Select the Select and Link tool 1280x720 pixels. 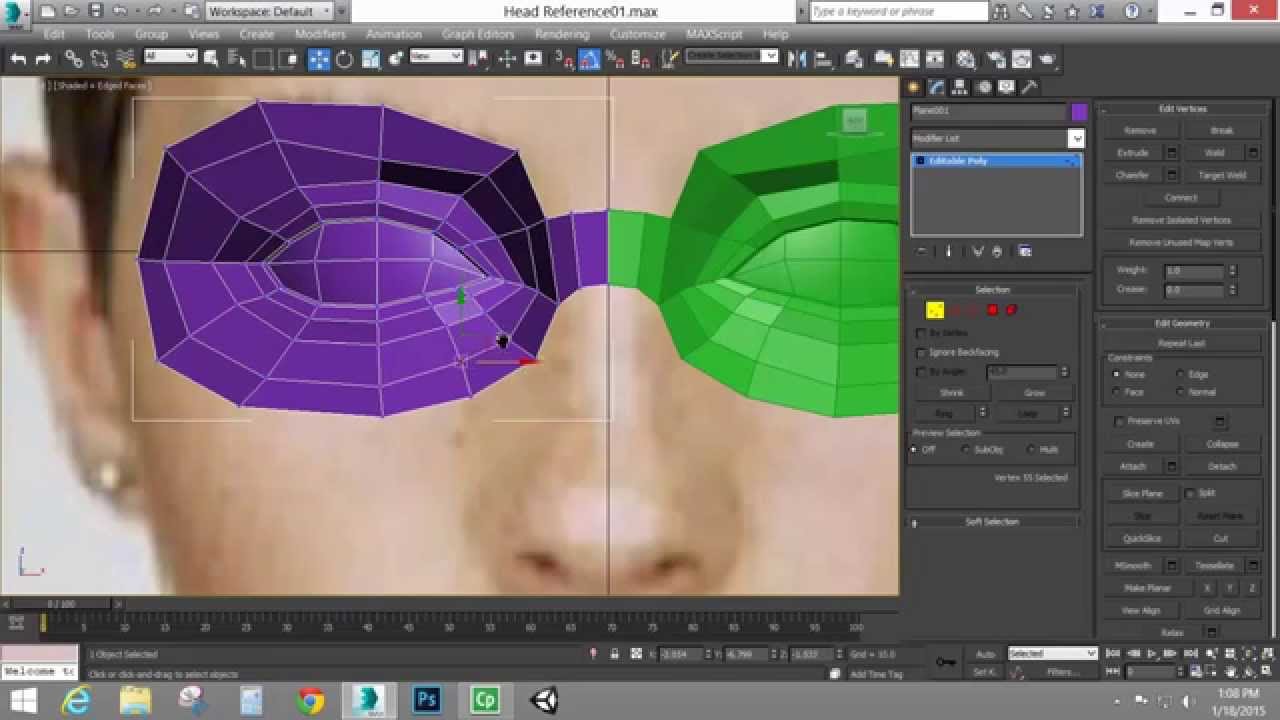click(73, 59)
